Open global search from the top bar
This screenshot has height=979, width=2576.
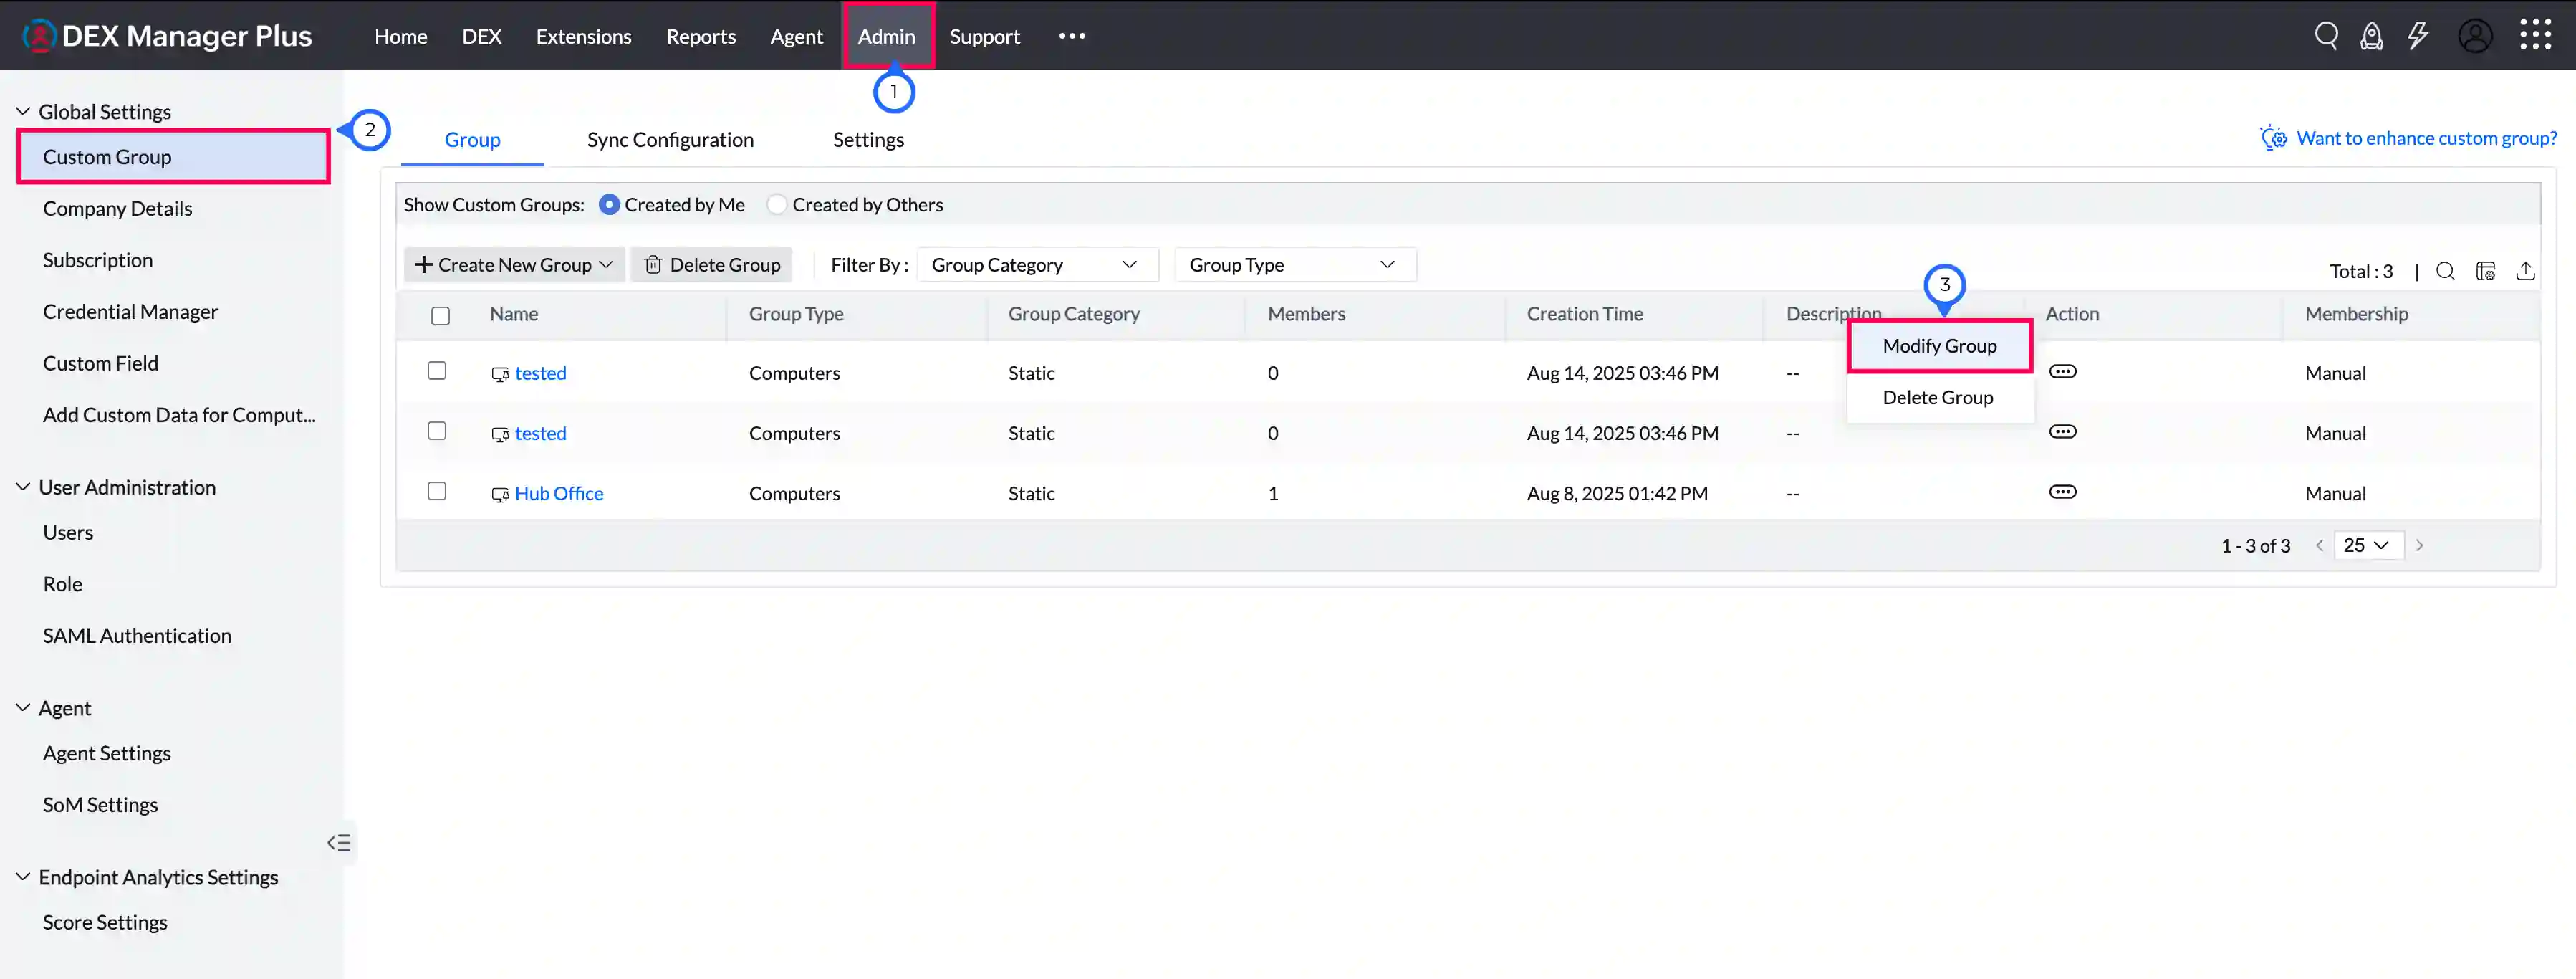[x=2327, y=35]
